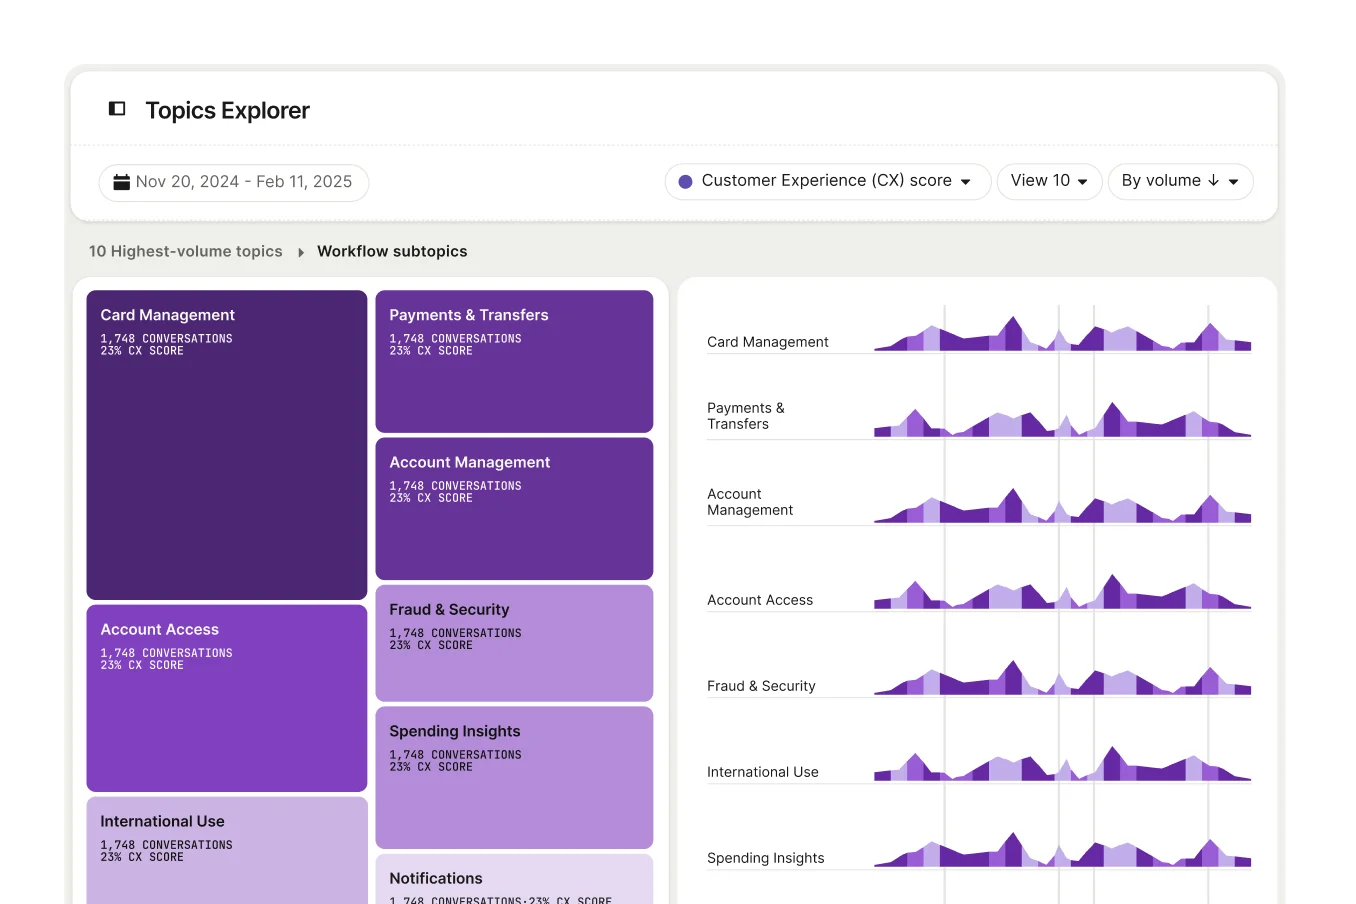Click the calendar icon in date range
The height and width of the screenshot is (904, 1356).
[x=122, y=182]
